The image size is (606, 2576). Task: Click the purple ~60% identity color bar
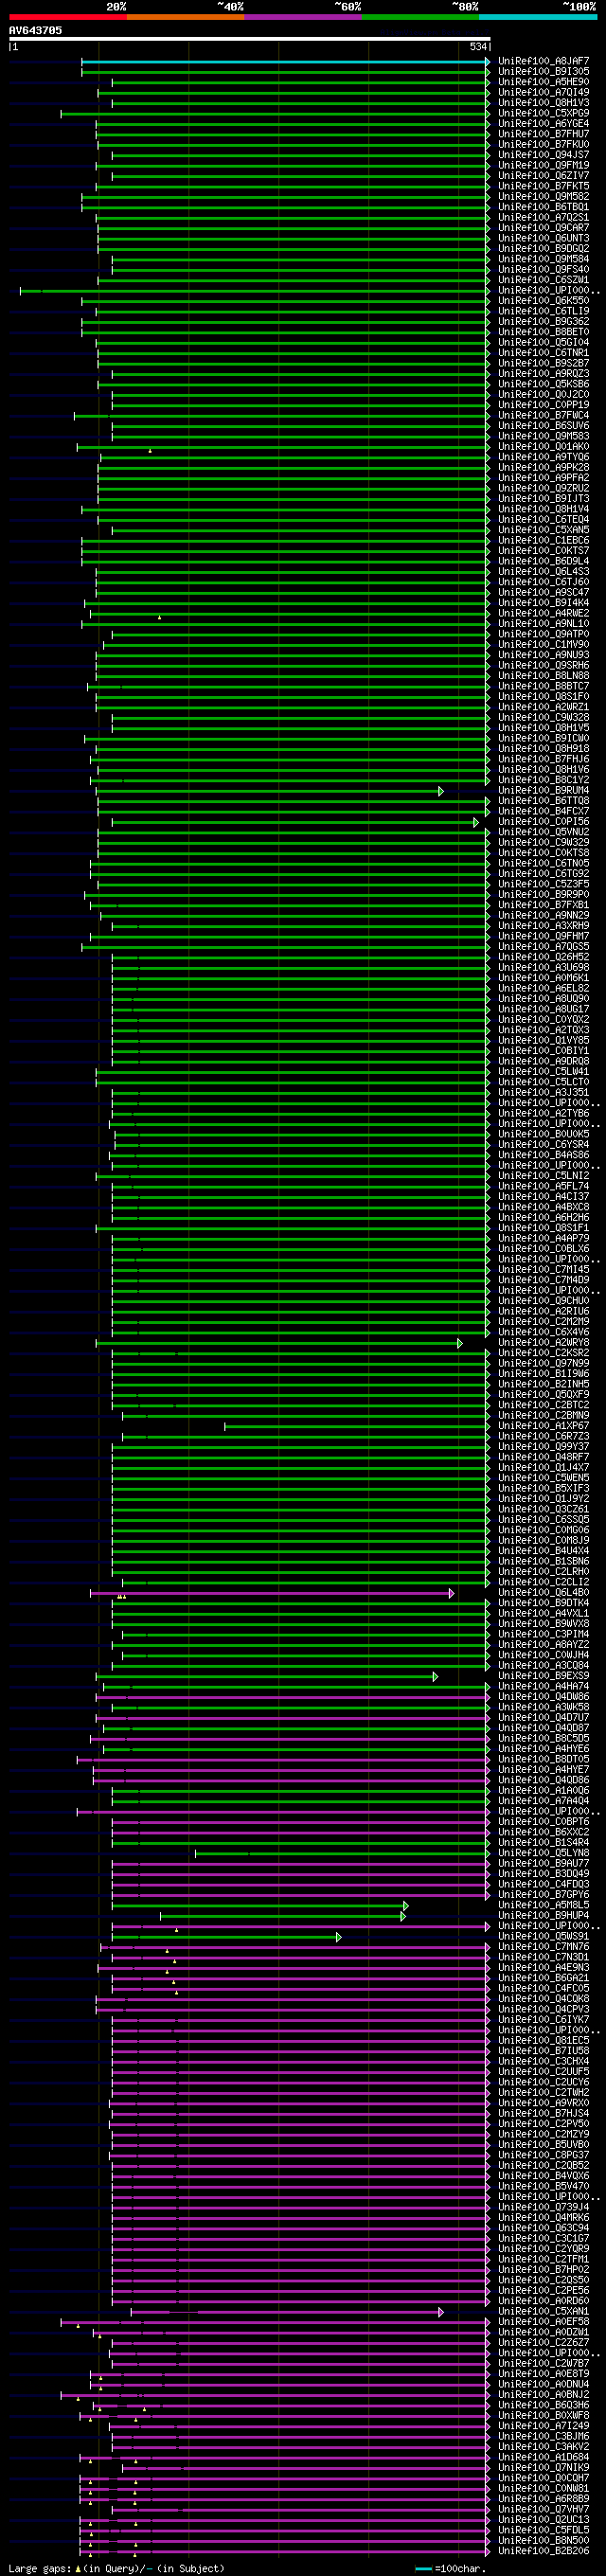[x=303, y=17]
